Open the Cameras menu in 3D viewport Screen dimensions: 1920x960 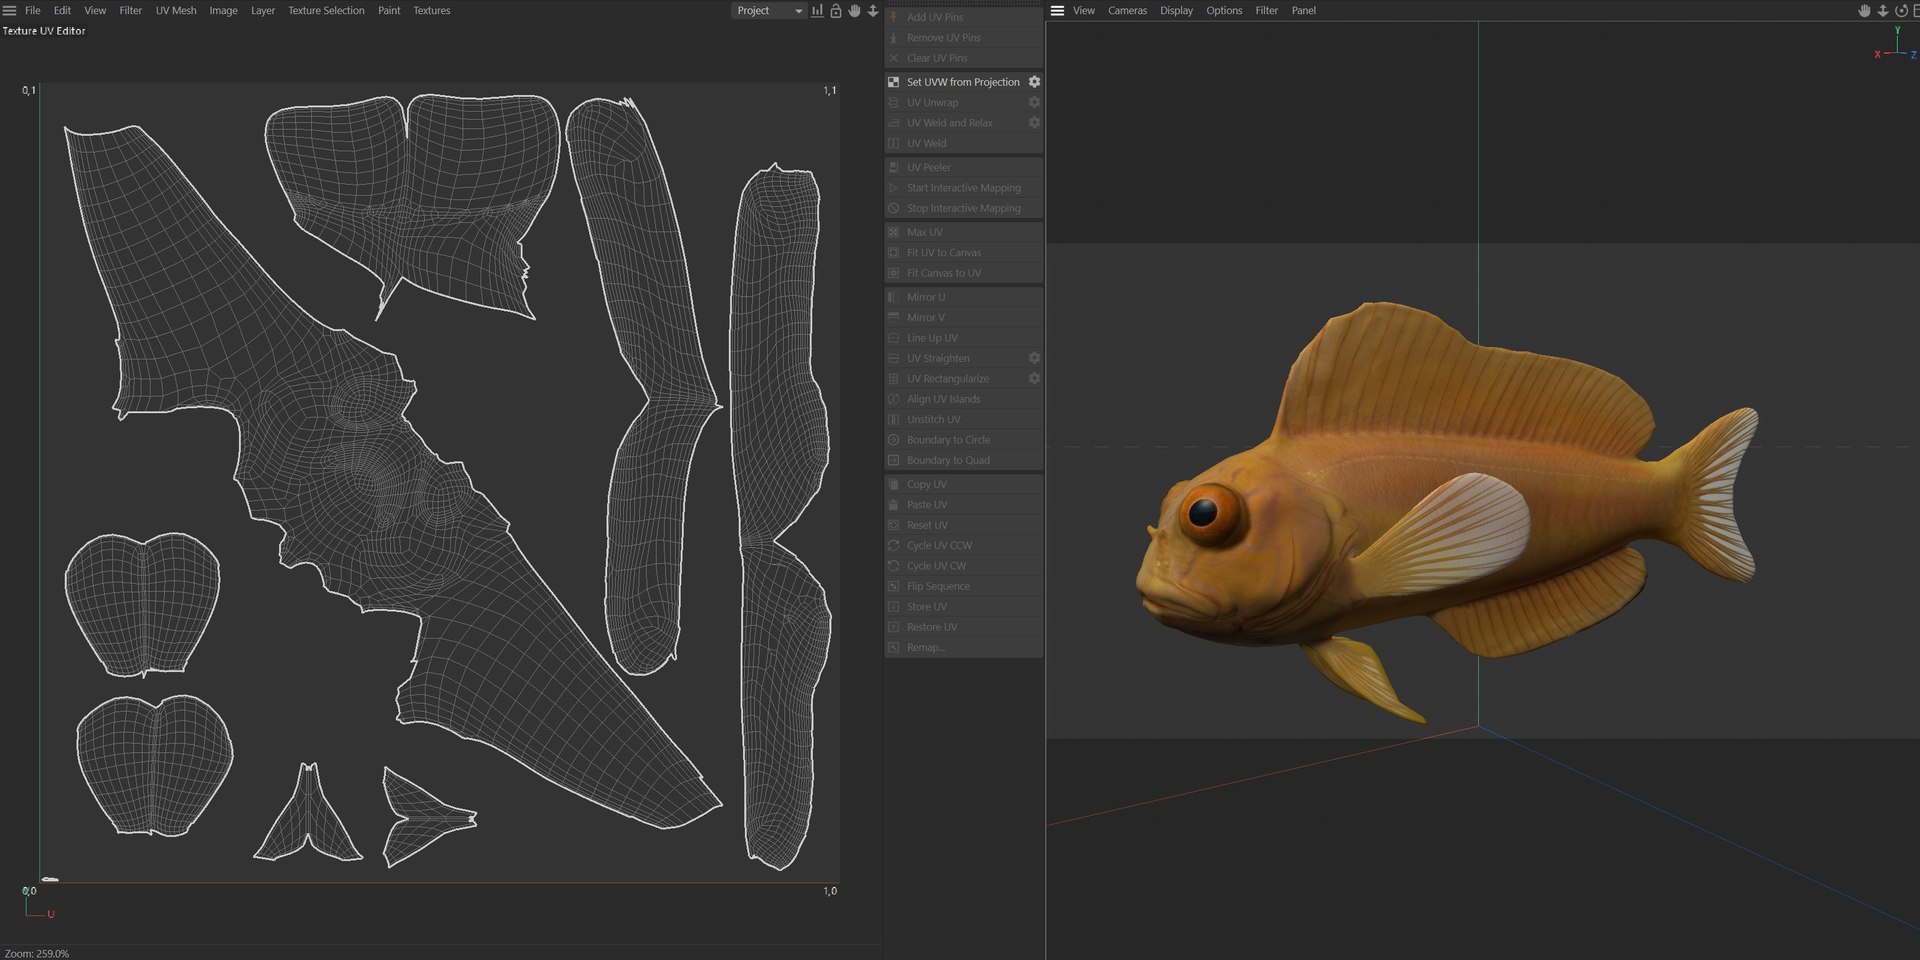point(1127,11)
